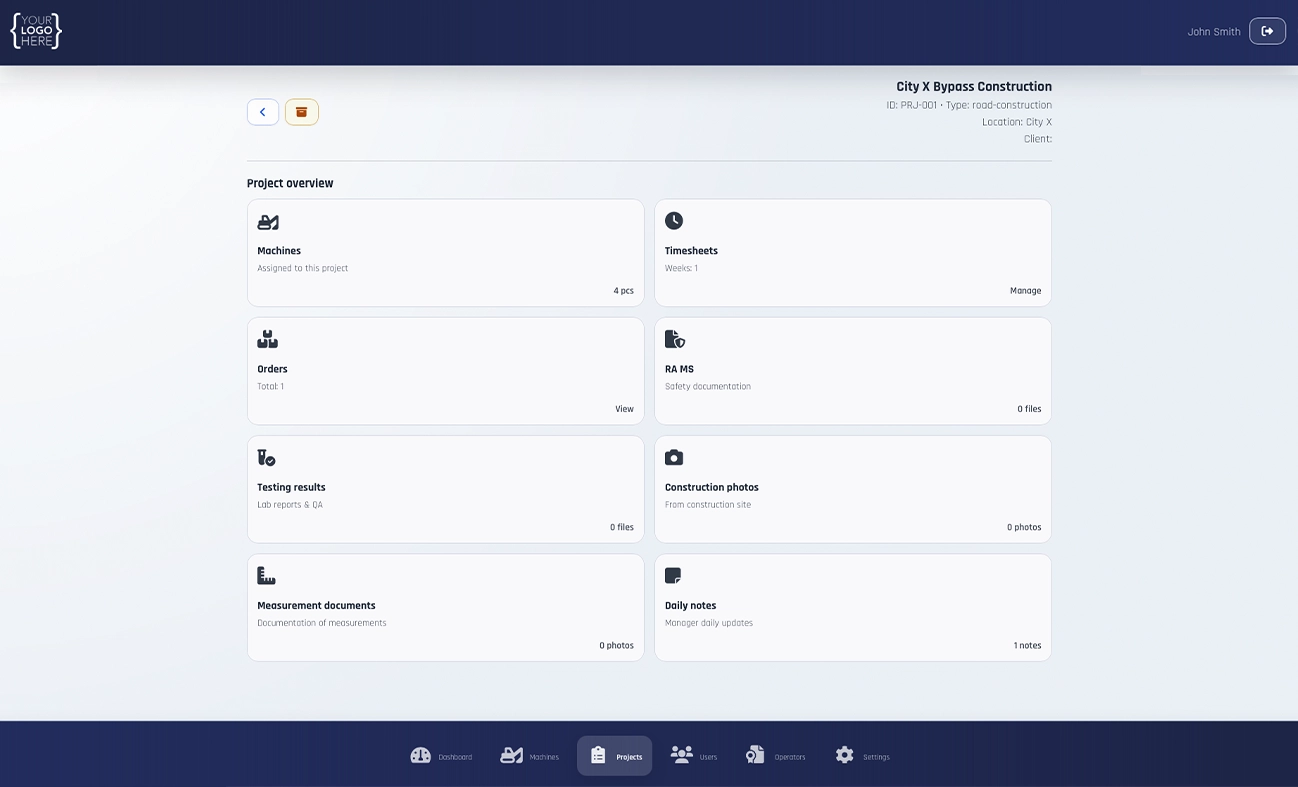Click the ruler icon on Measurement documents card

[x=266, y=574]
